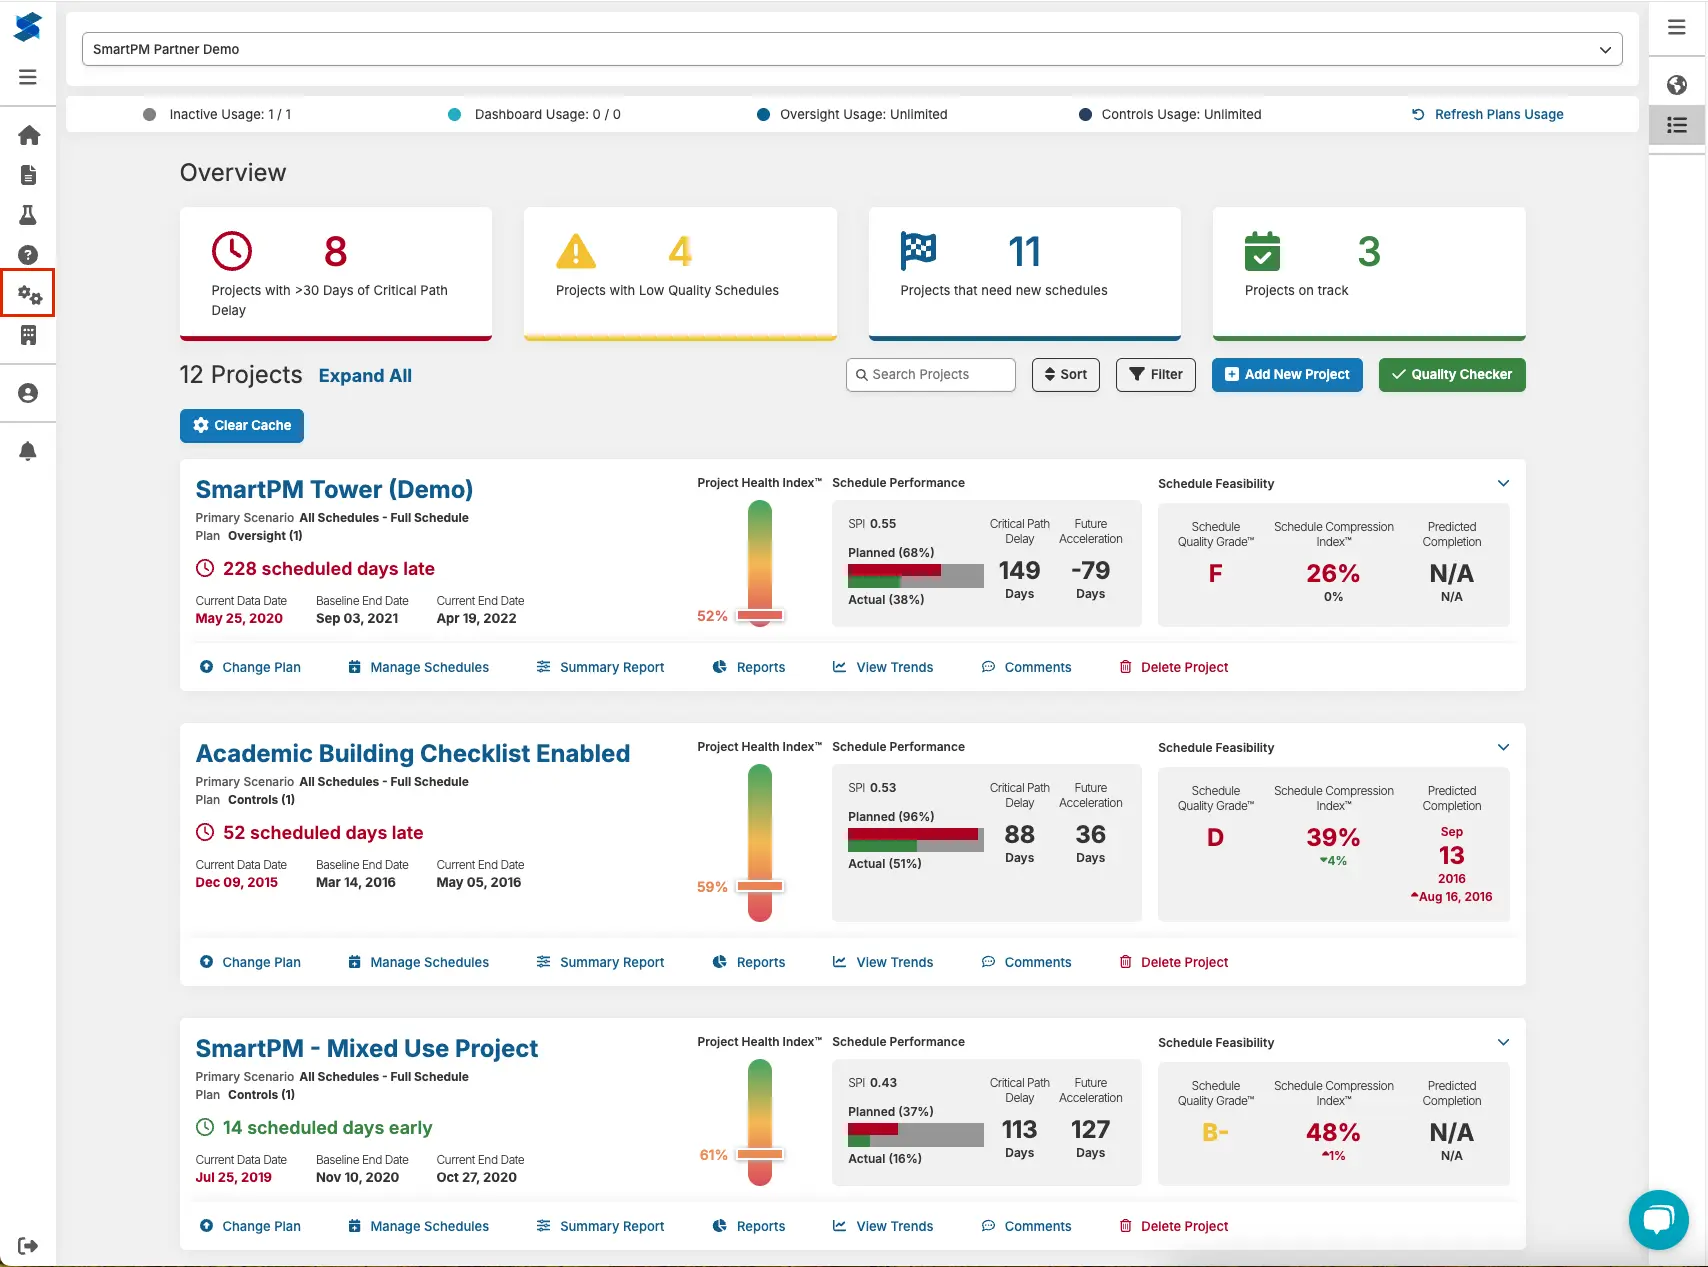Click the logout icon in sidebar
This screenshot has height=1267, width=1708.
click(x=28, y=1245)
